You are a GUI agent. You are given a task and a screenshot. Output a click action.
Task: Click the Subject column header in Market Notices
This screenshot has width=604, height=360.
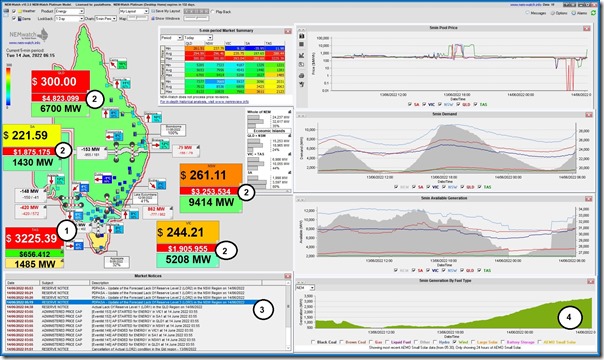pyautogui.click(x=65, y=283)
